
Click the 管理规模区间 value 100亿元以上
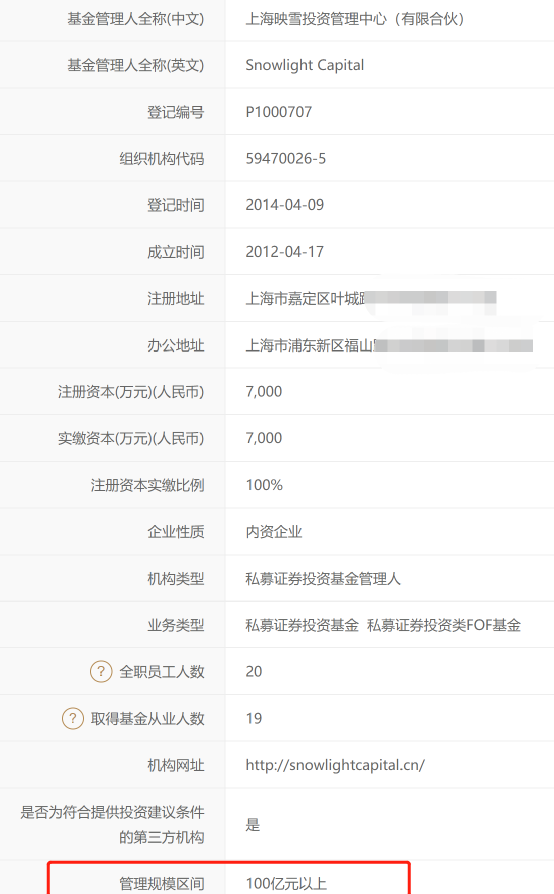[286, 884]
